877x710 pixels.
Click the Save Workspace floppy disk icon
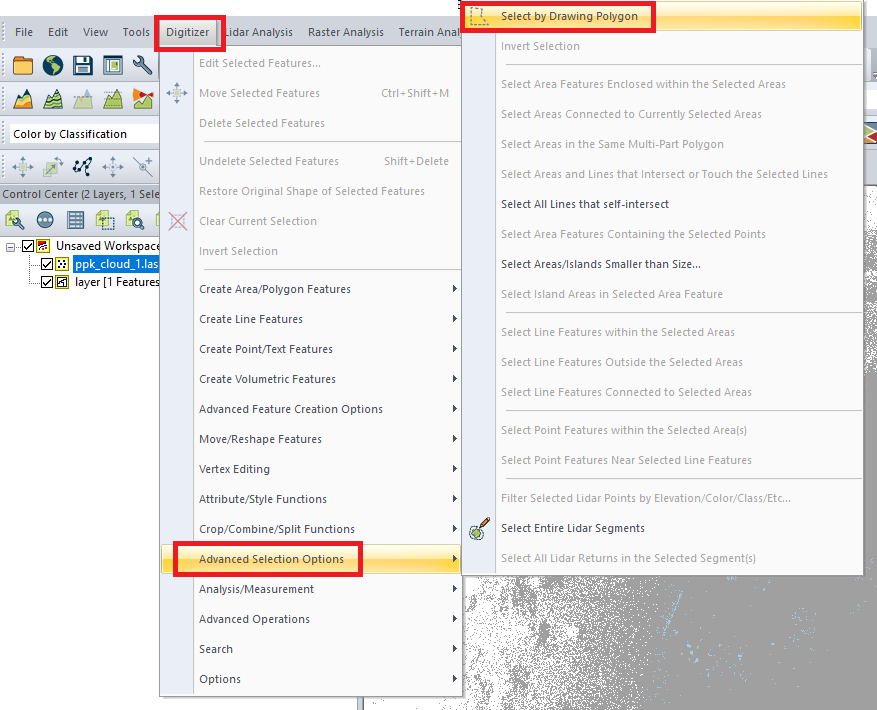83,67
